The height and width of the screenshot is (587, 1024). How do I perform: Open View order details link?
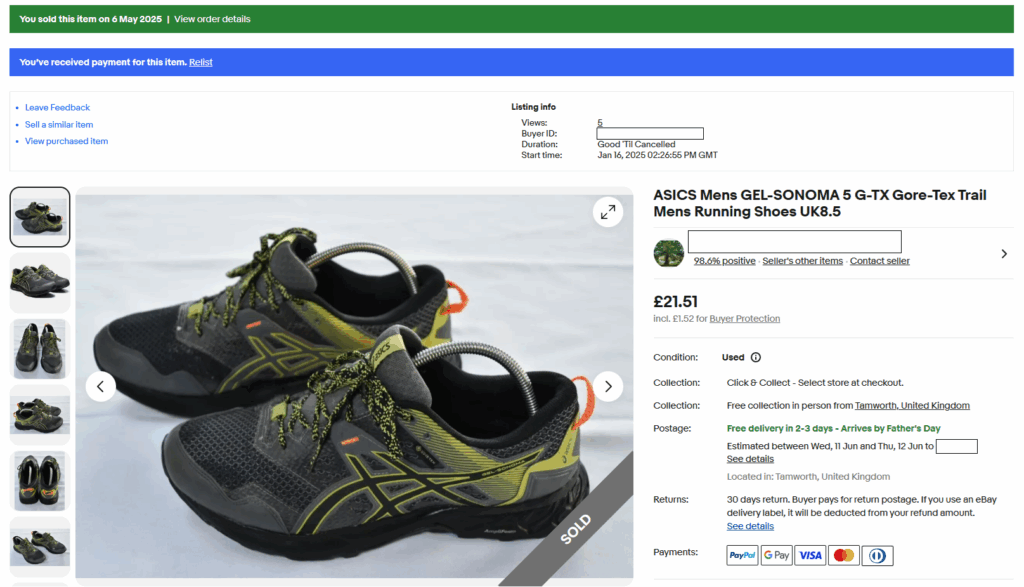click(212, 19)
